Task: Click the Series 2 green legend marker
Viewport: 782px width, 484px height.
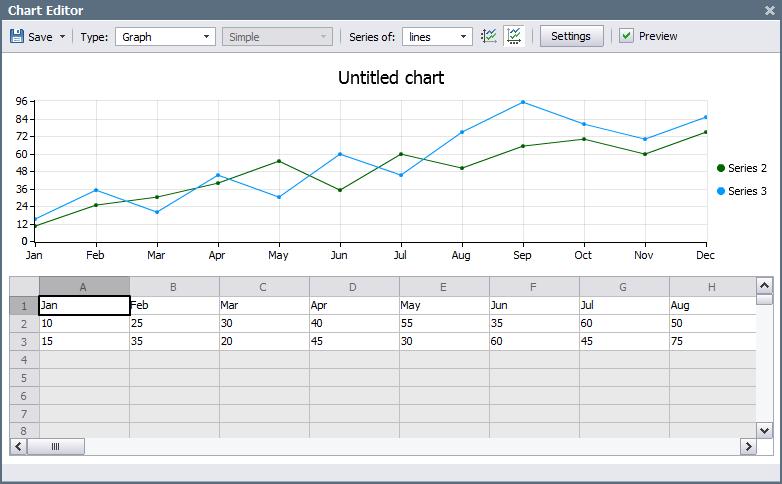Action: [x=720, y=168]
